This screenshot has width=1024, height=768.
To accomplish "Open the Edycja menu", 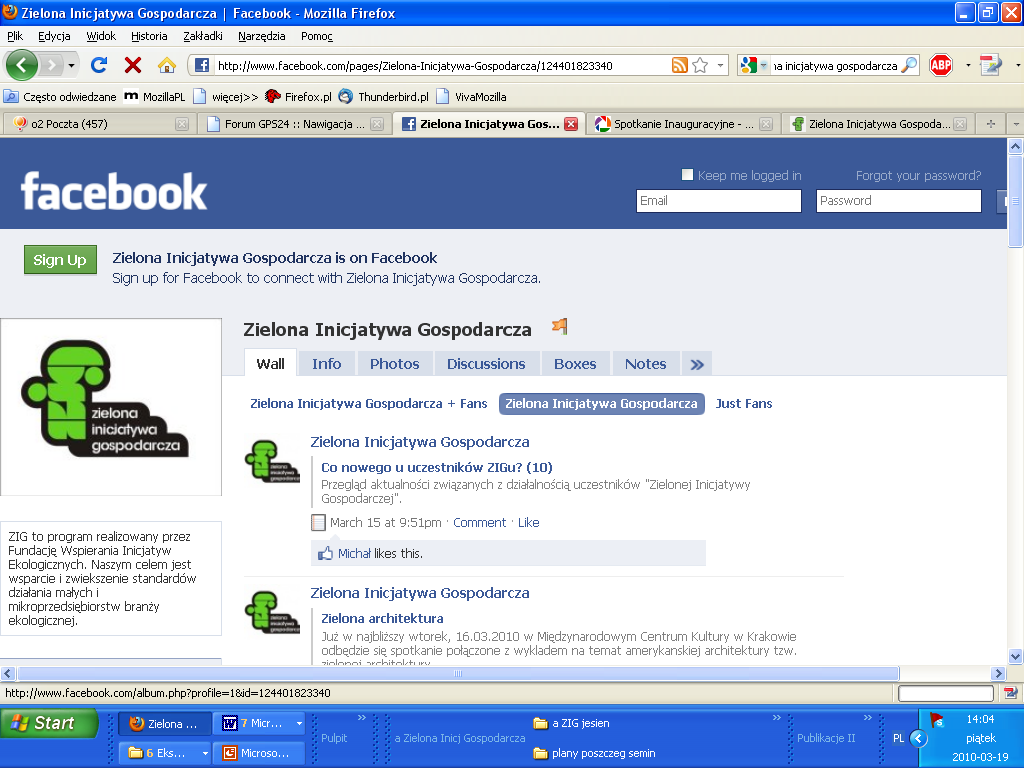I will (54, 36).
